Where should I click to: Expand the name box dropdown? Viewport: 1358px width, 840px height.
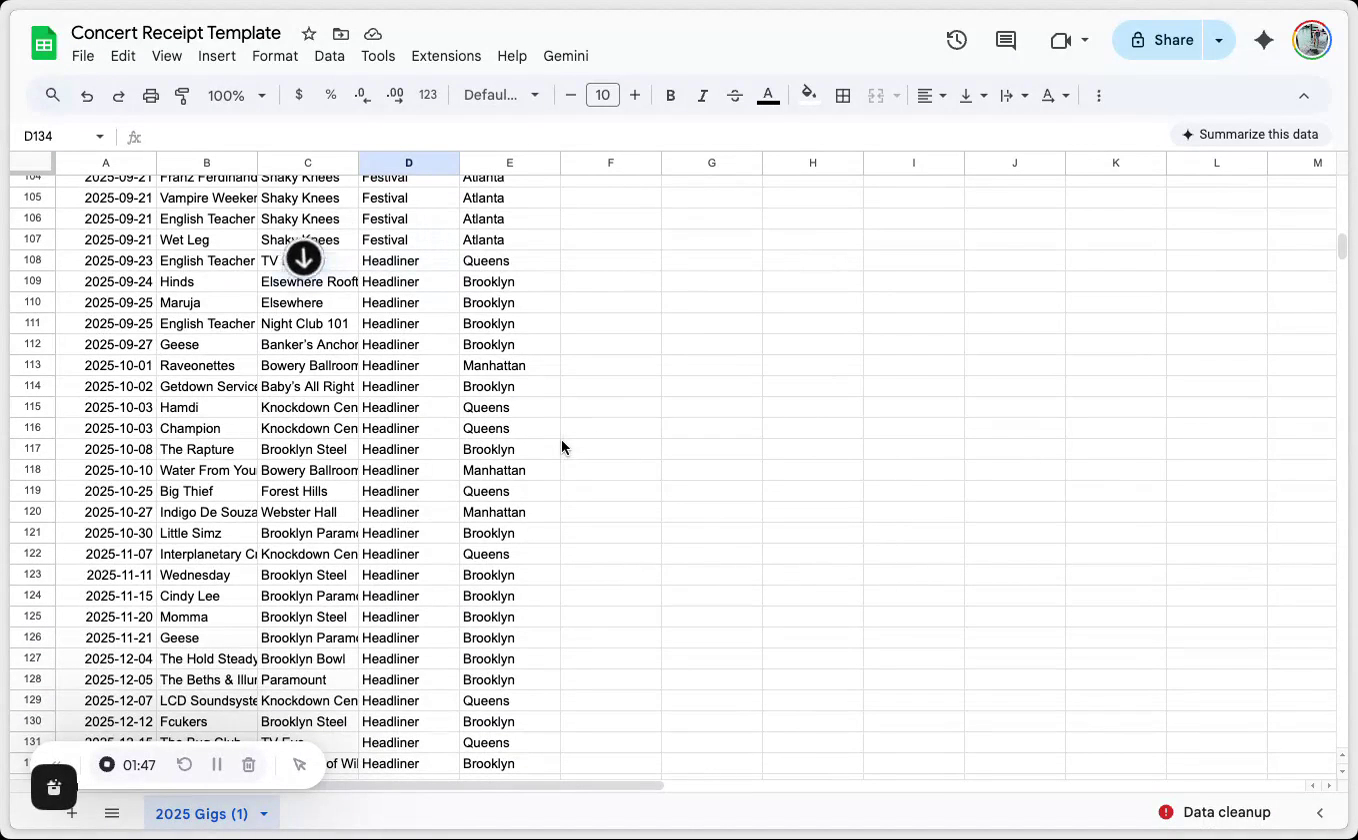pyautogui.click(x=100, y=136)
